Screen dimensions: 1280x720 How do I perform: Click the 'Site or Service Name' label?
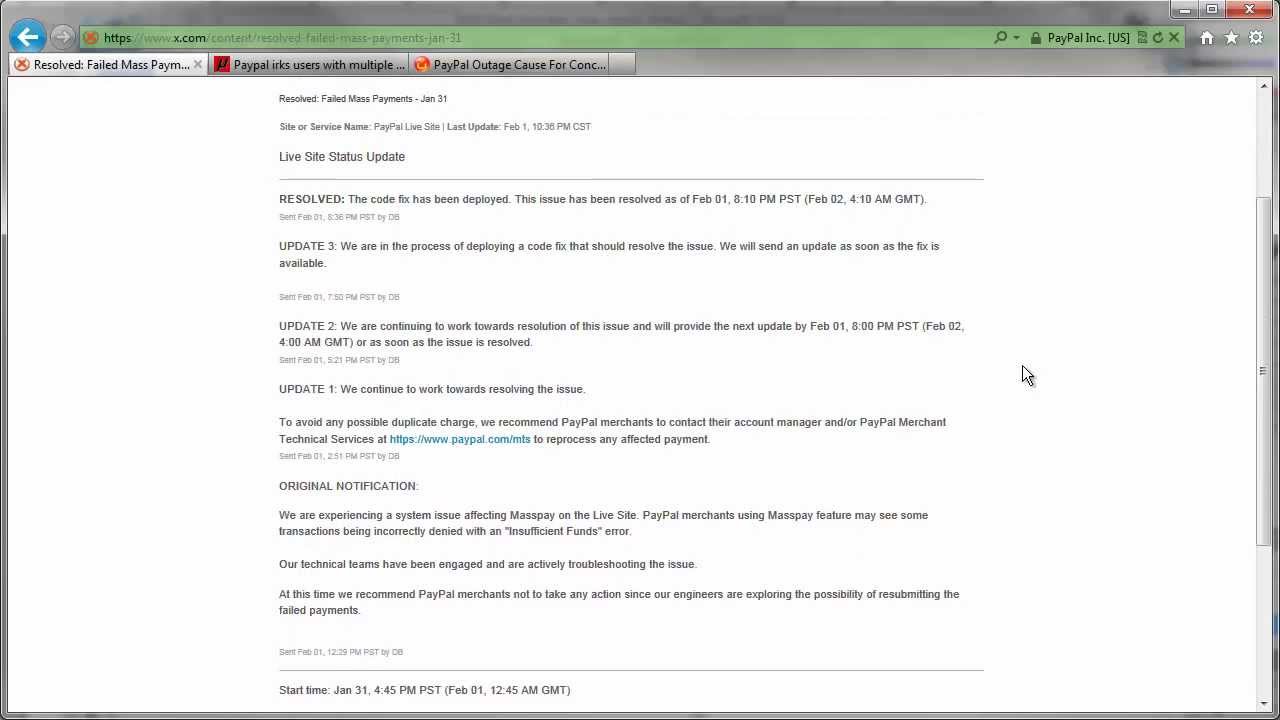click(324, 127)
